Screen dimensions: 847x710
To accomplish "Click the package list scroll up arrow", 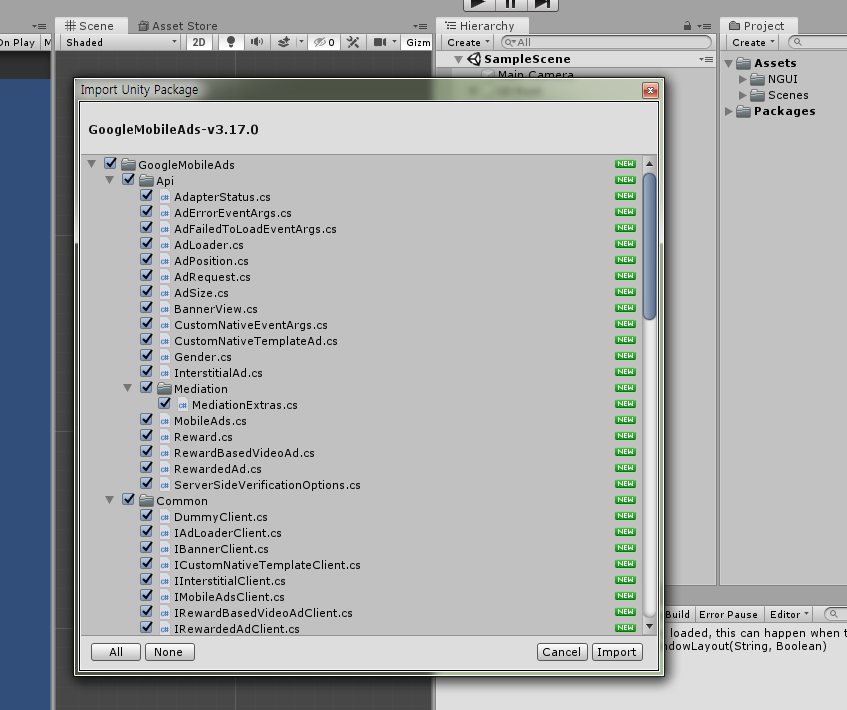I will pos(649,163).
